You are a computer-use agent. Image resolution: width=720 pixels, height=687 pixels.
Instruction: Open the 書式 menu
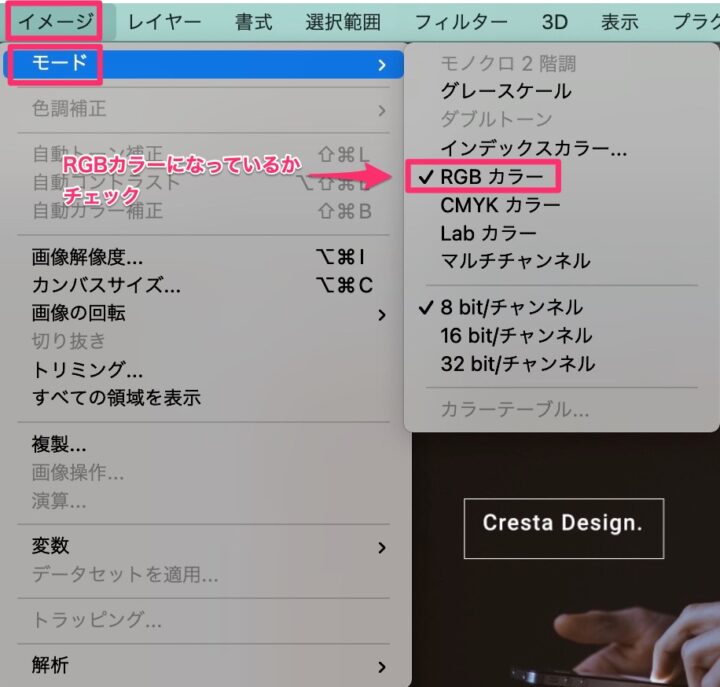tap(253, 22)
